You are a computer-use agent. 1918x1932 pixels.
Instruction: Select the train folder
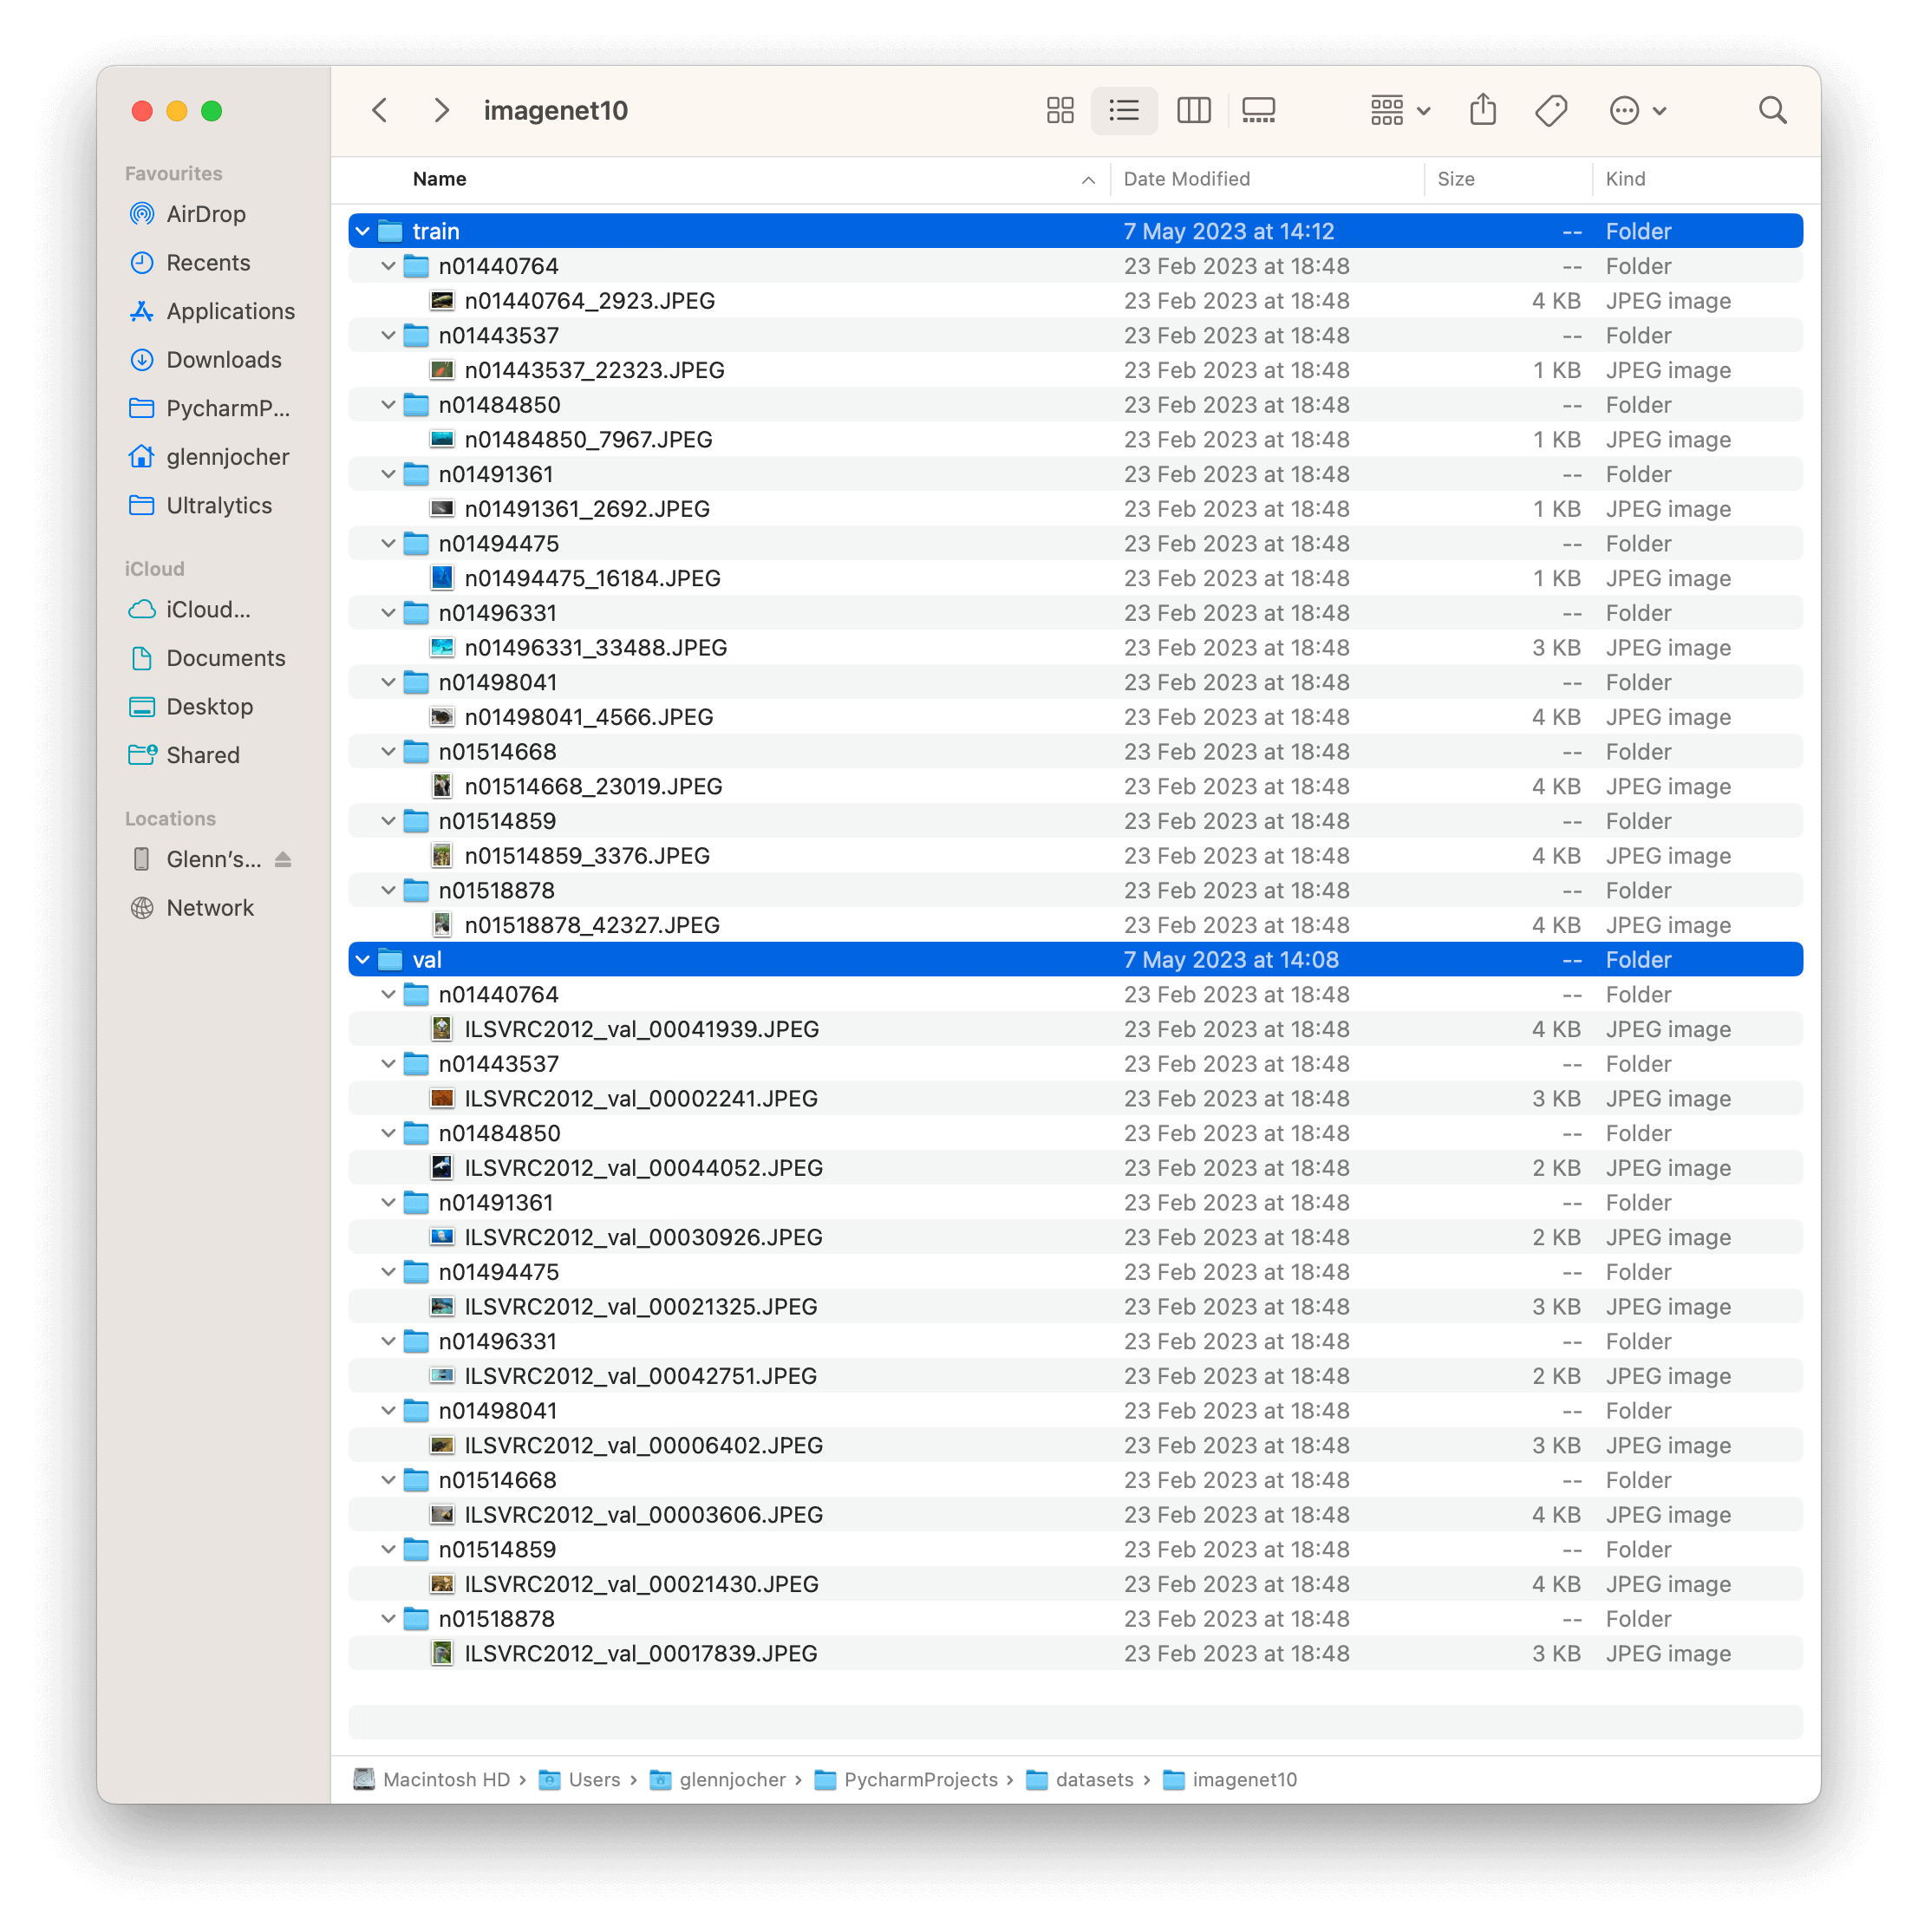tap(435, 230)
